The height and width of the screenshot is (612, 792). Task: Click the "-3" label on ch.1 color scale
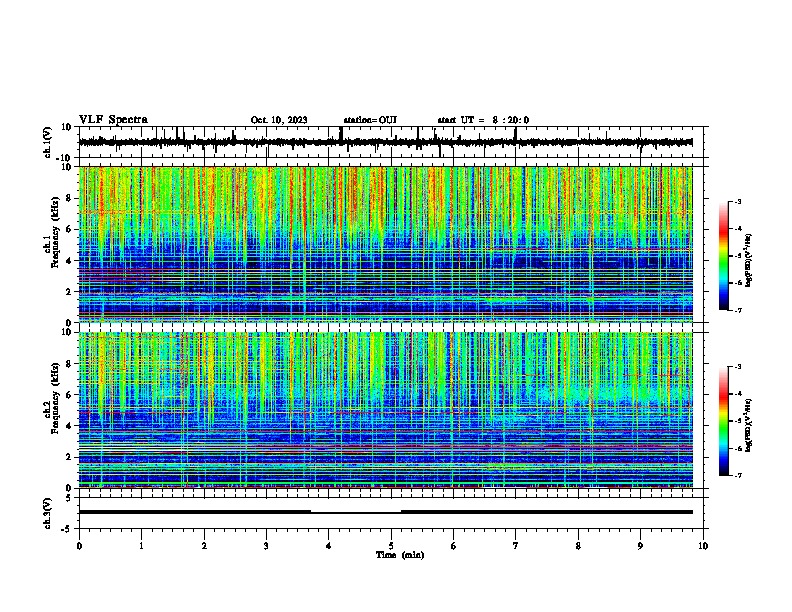pos(737,201)
